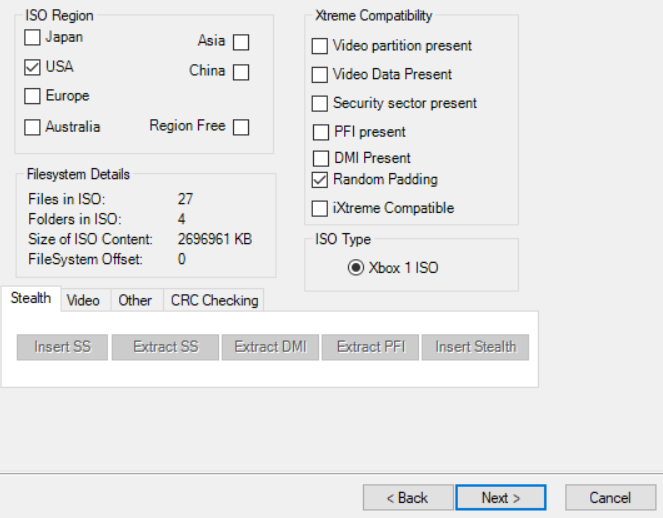Click the Extract SS button

(165, 347)
